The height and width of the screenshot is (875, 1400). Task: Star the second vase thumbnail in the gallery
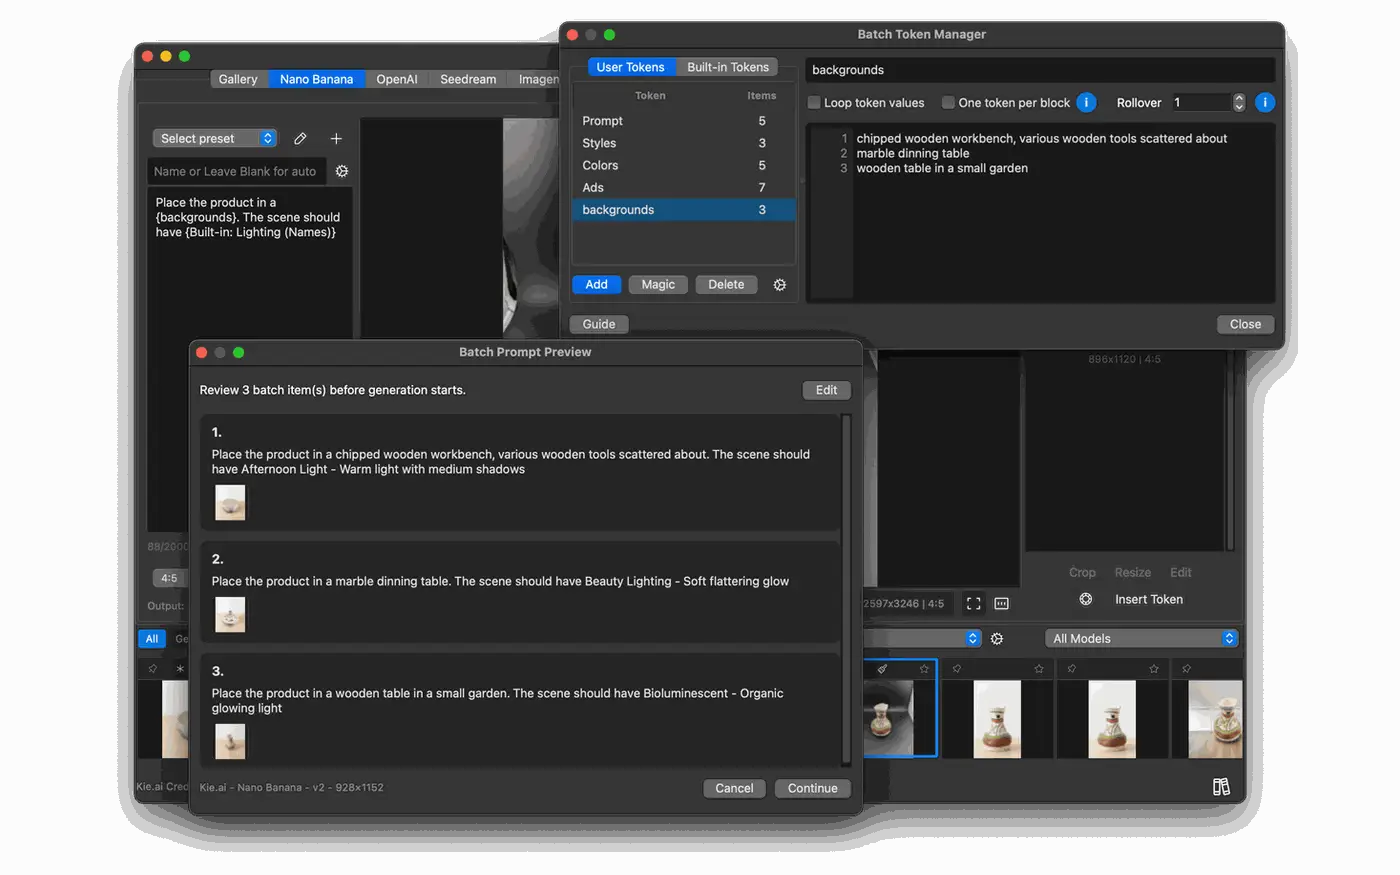(1039, 669)
